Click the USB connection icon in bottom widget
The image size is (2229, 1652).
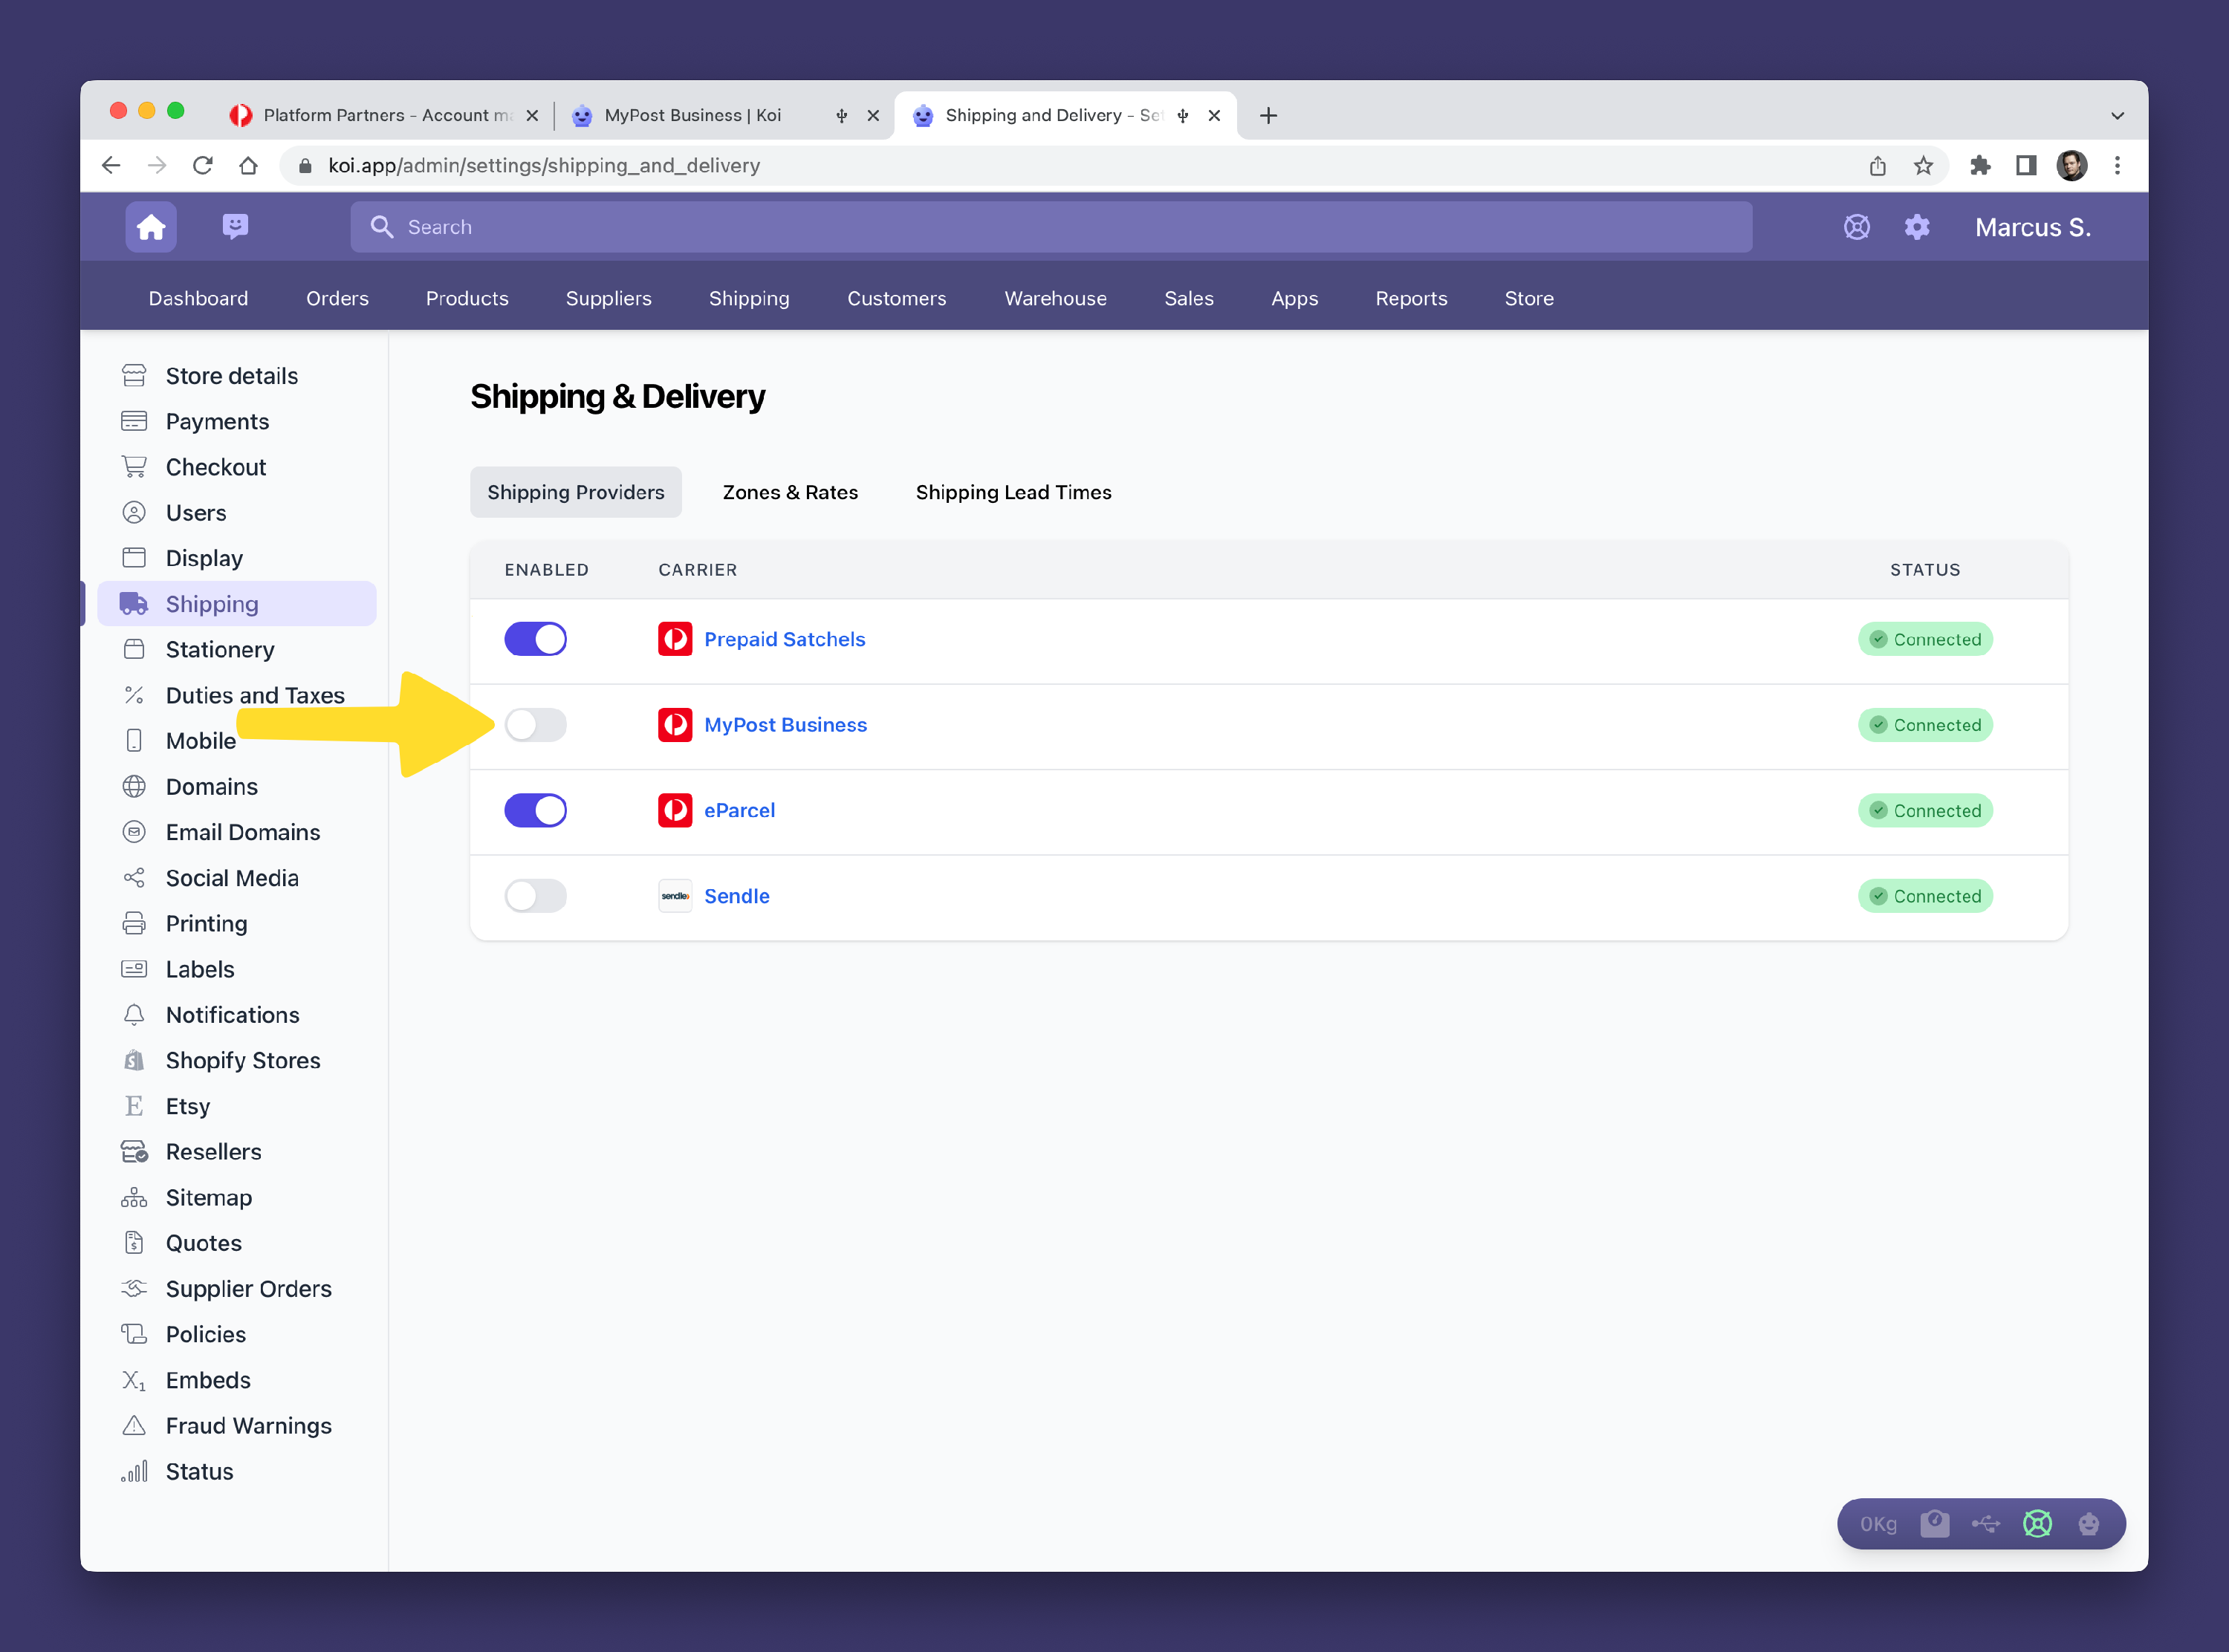click(1985, 1523)
